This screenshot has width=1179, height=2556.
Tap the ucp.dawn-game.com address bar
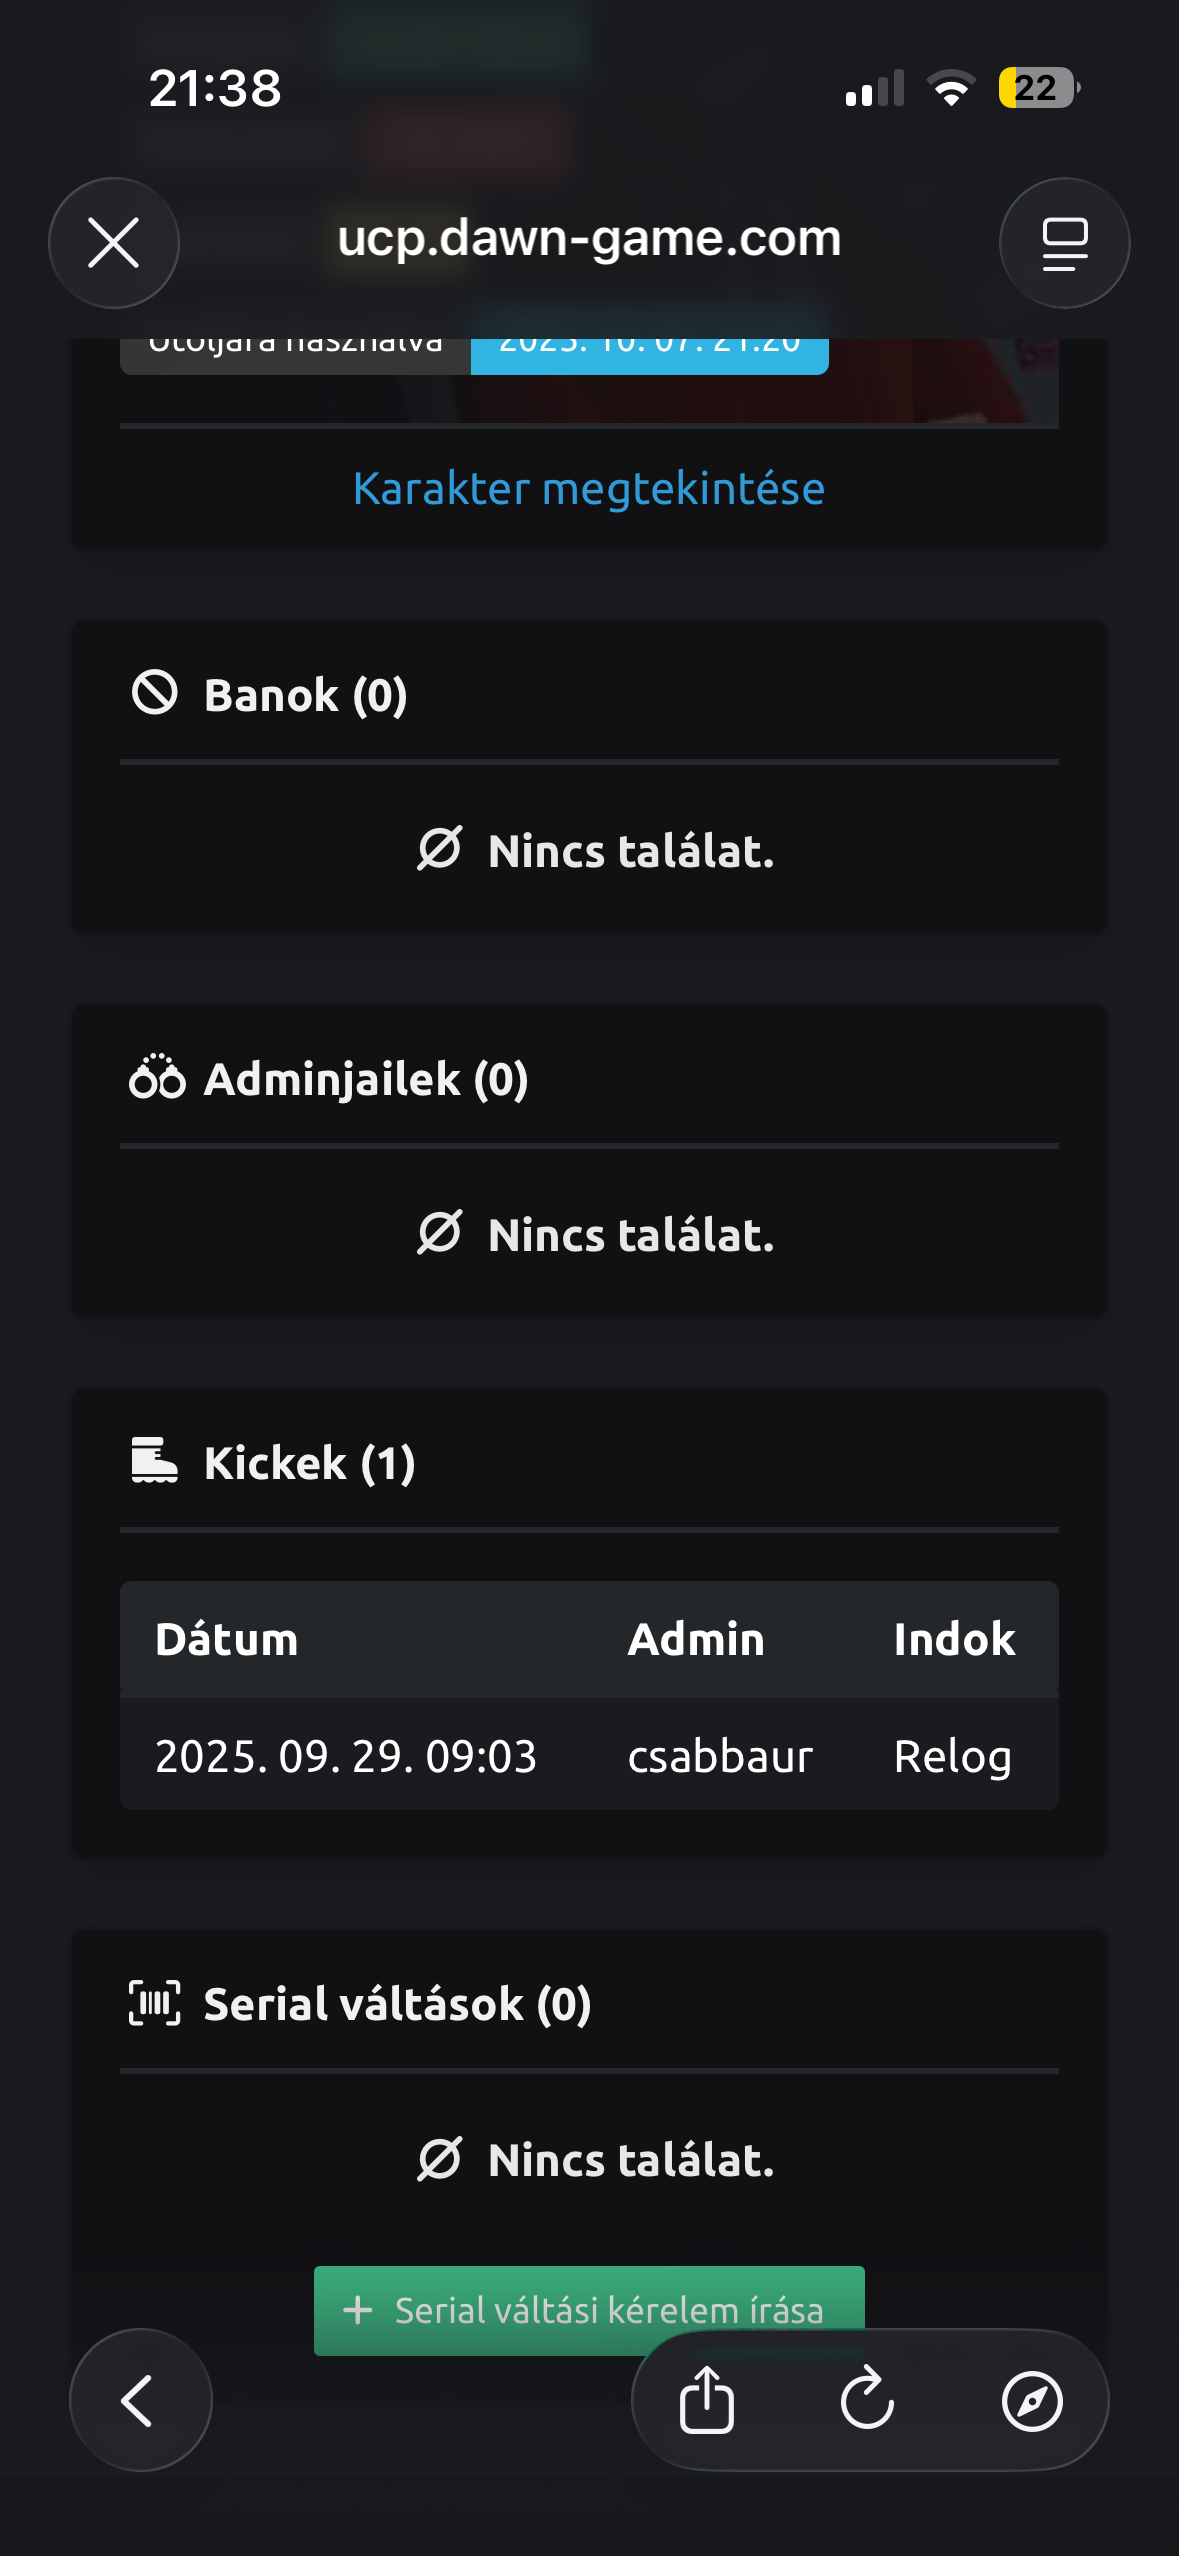coord(589,239)
